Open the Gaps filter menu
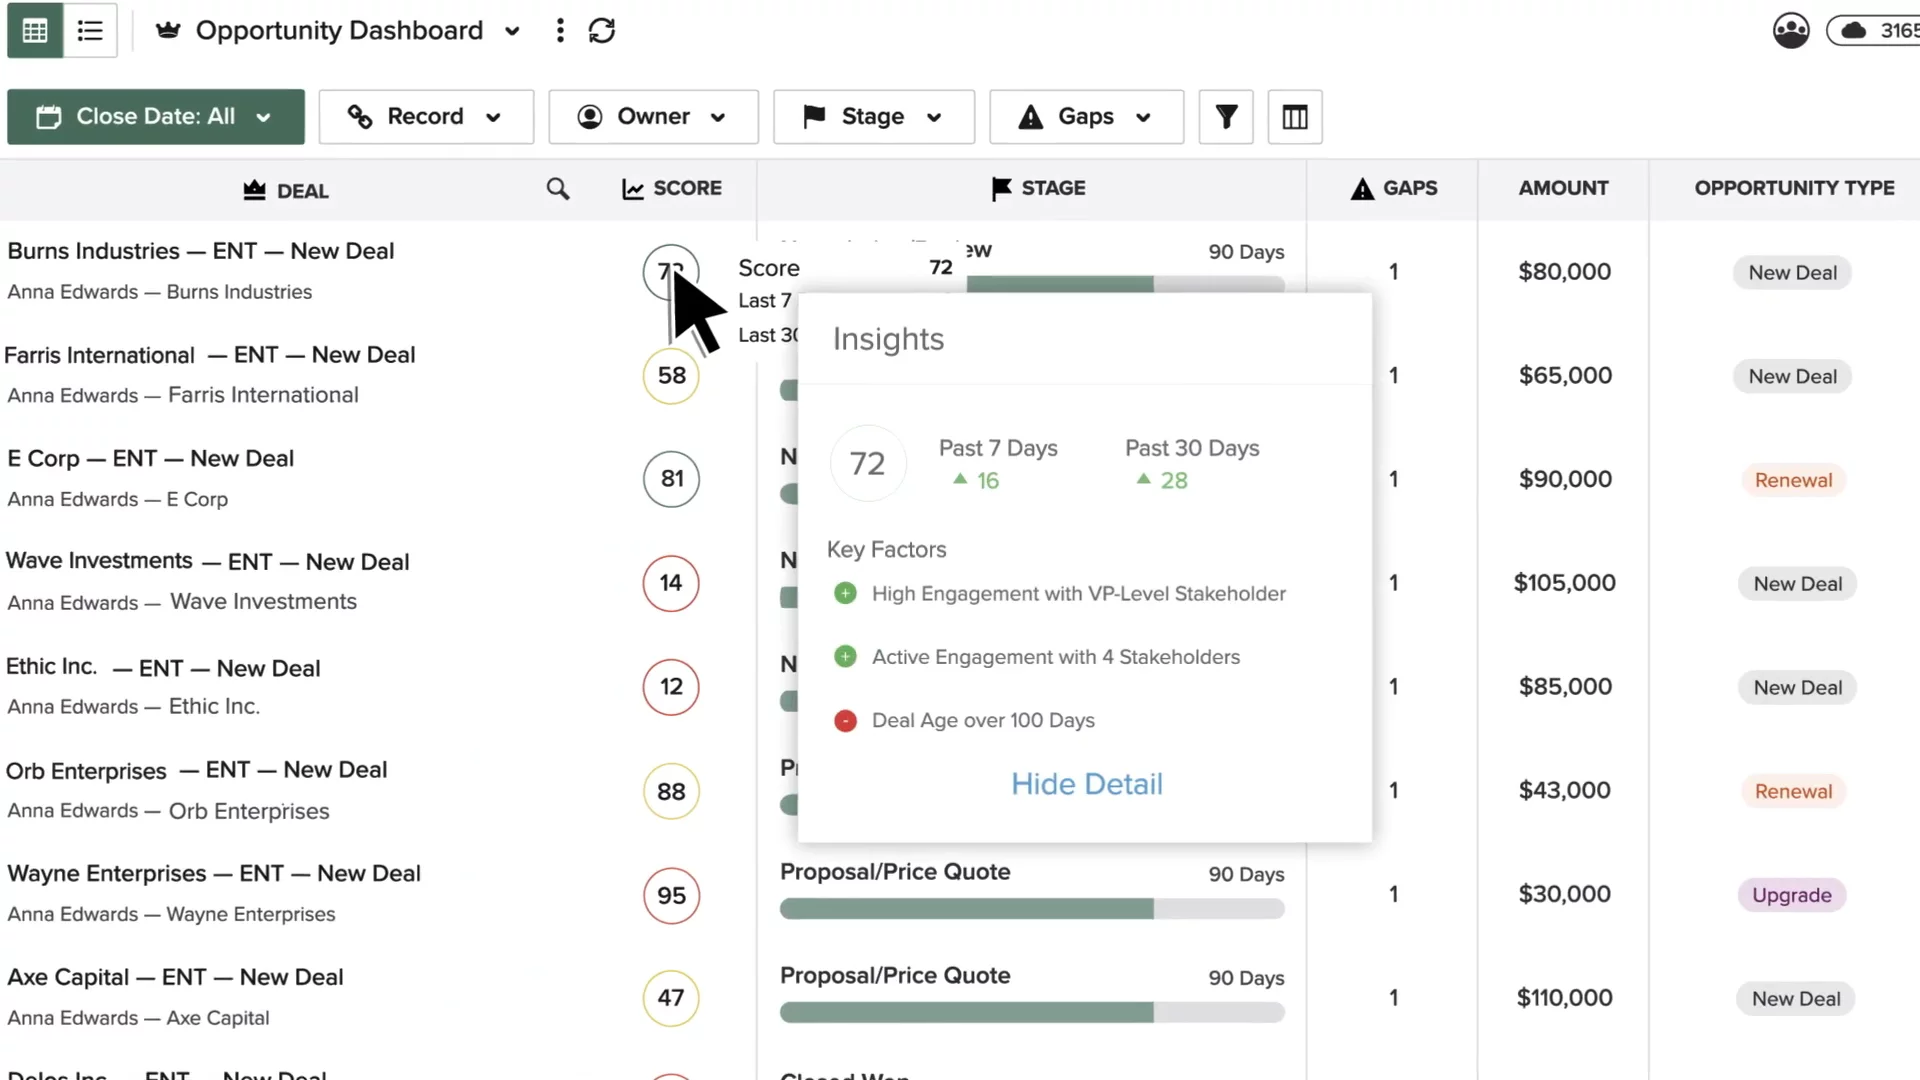The height and width of the screenshot is (1080, 1920). (1086, 117)
